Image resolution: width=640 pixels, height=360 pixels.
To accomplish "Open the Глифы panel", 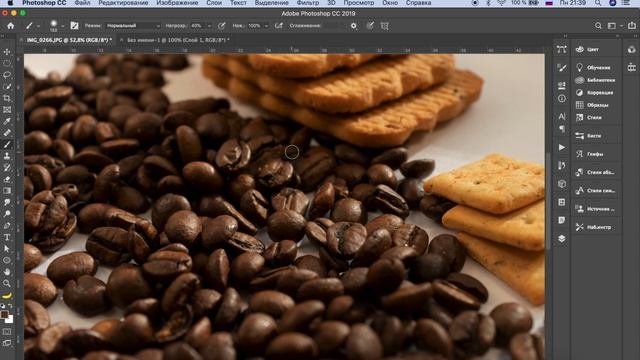I will pos(596,154).
